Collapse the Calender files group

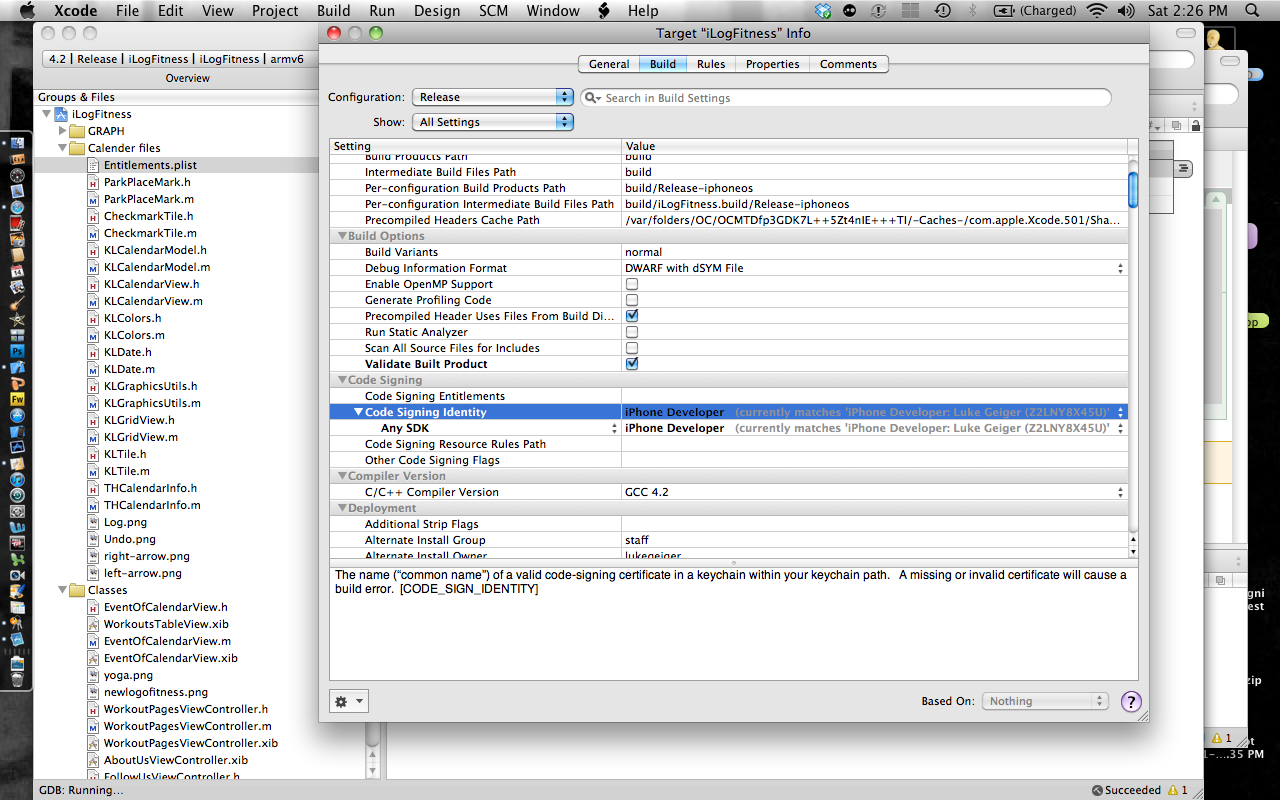click(x=62, y=148)
